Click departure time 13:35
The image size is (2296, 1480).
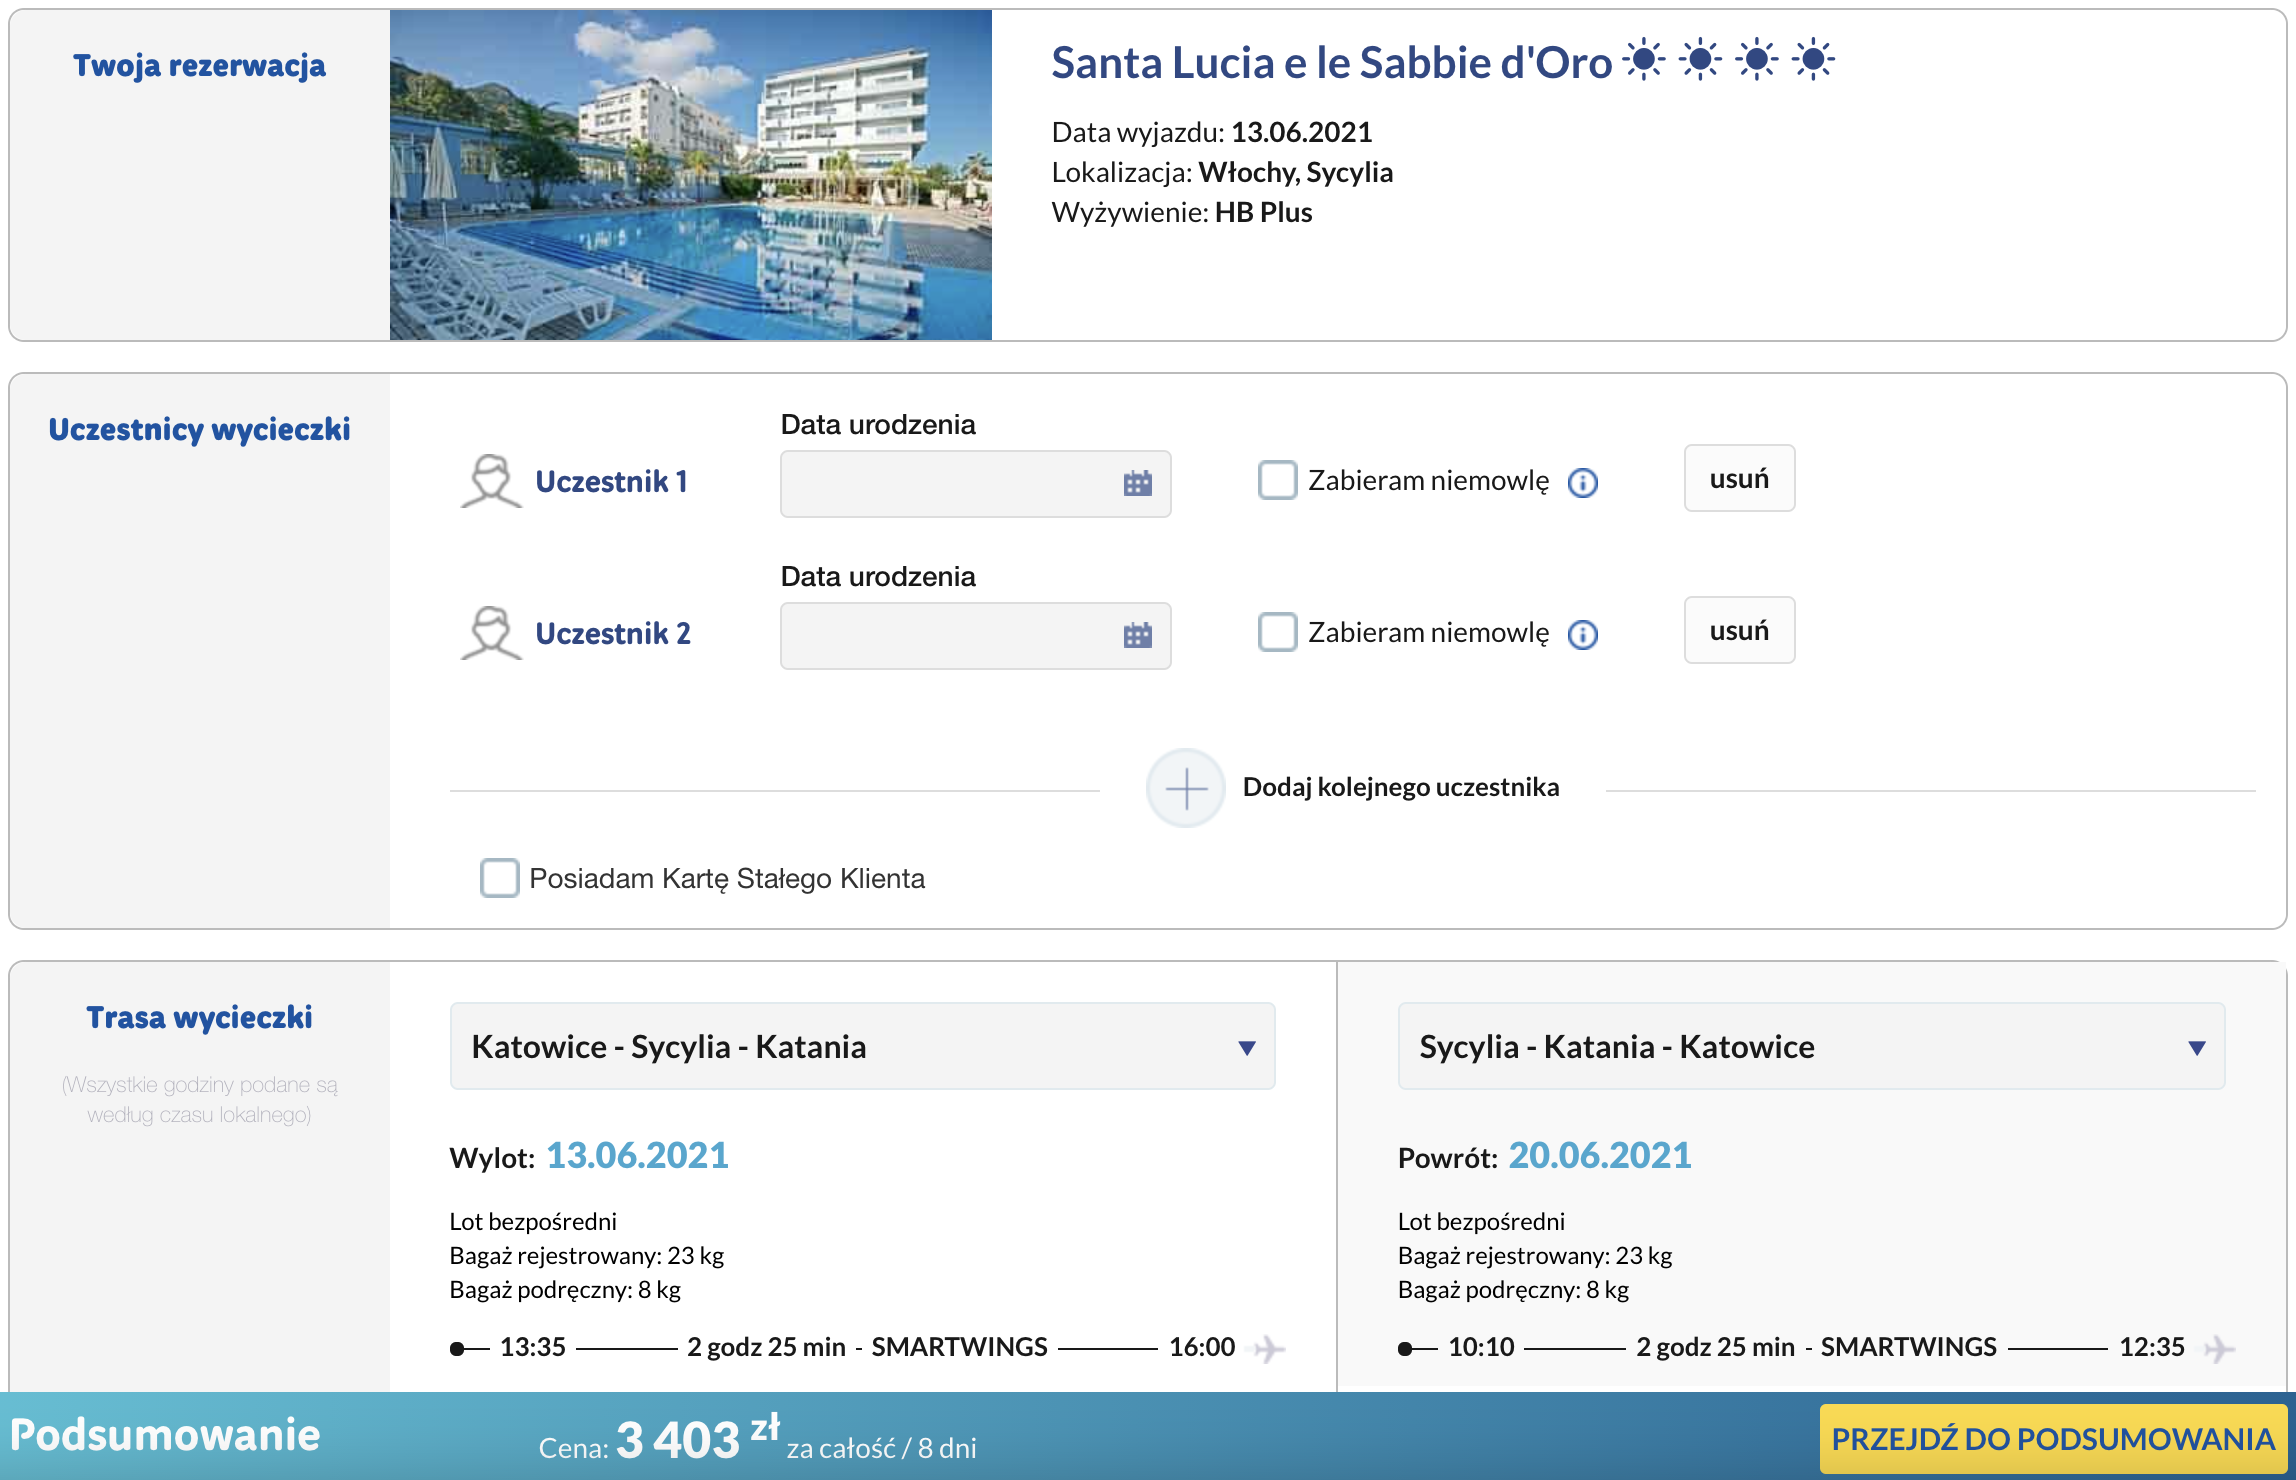[x=533, y=1347]
